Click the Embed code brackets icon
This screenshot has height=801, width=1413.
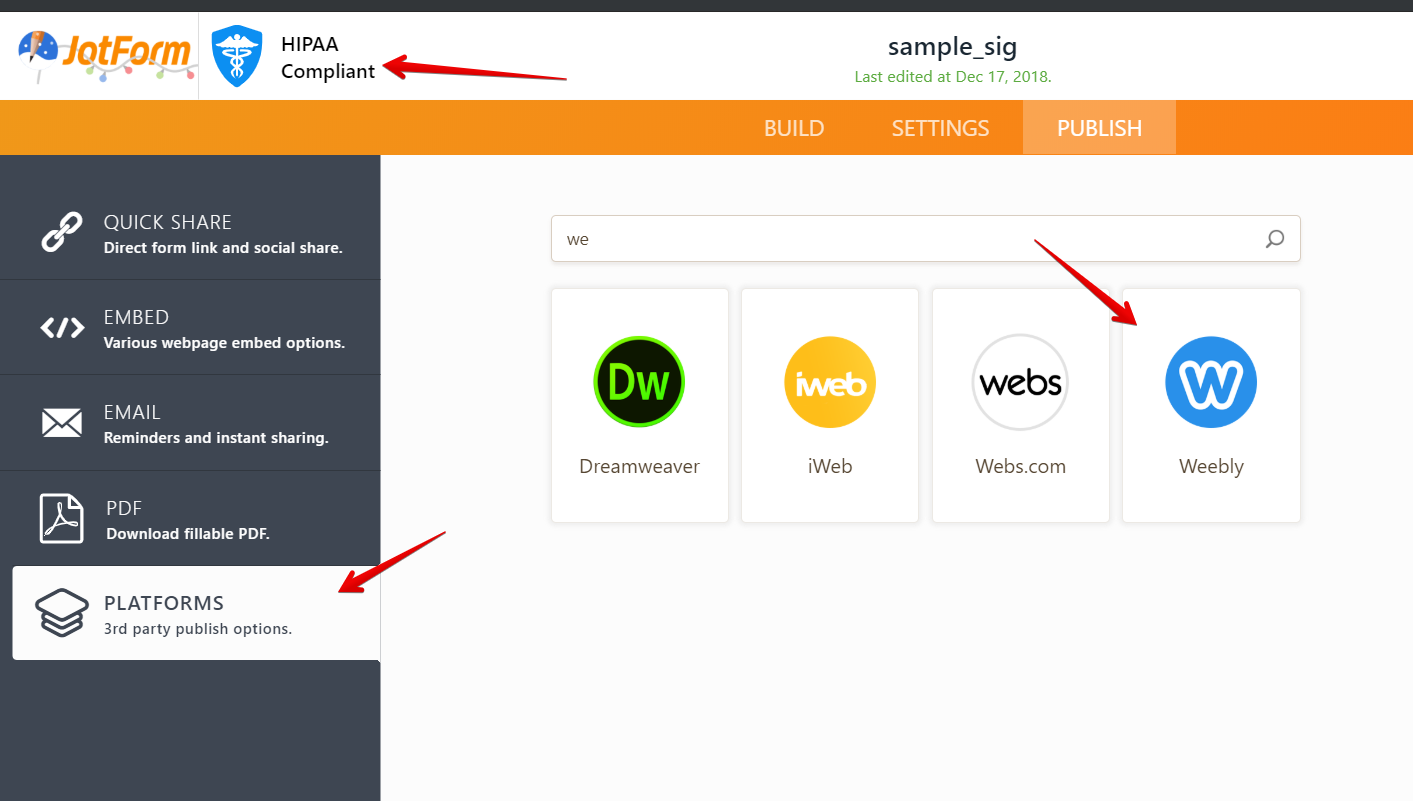click(x=62, y=328)
